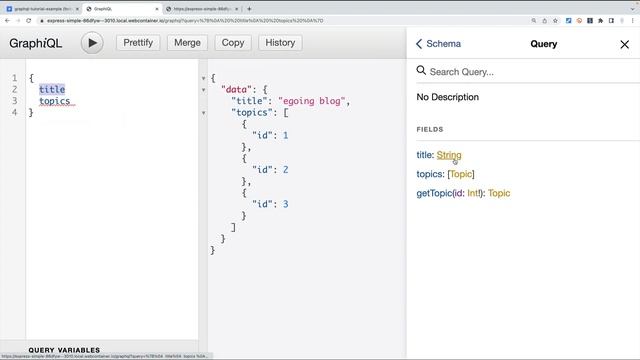The height and width of the screenshot is (360, 640).
Task: Click the browser address bar URL
Action: pos(185,20)
